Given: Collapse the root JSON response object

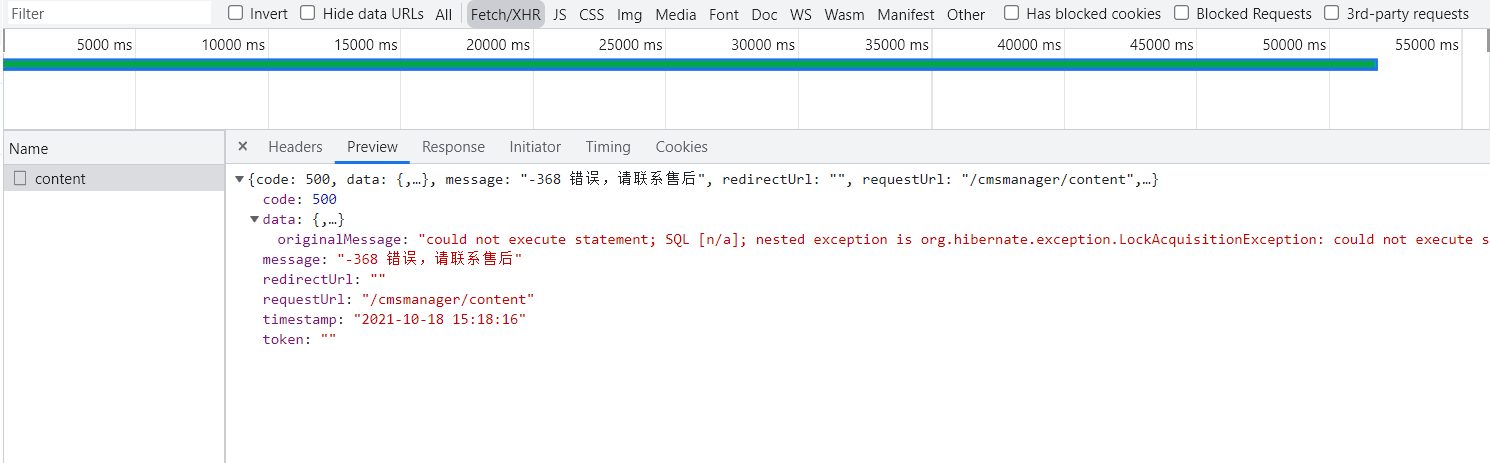Looking at the screenshot, I should point(240,179).
